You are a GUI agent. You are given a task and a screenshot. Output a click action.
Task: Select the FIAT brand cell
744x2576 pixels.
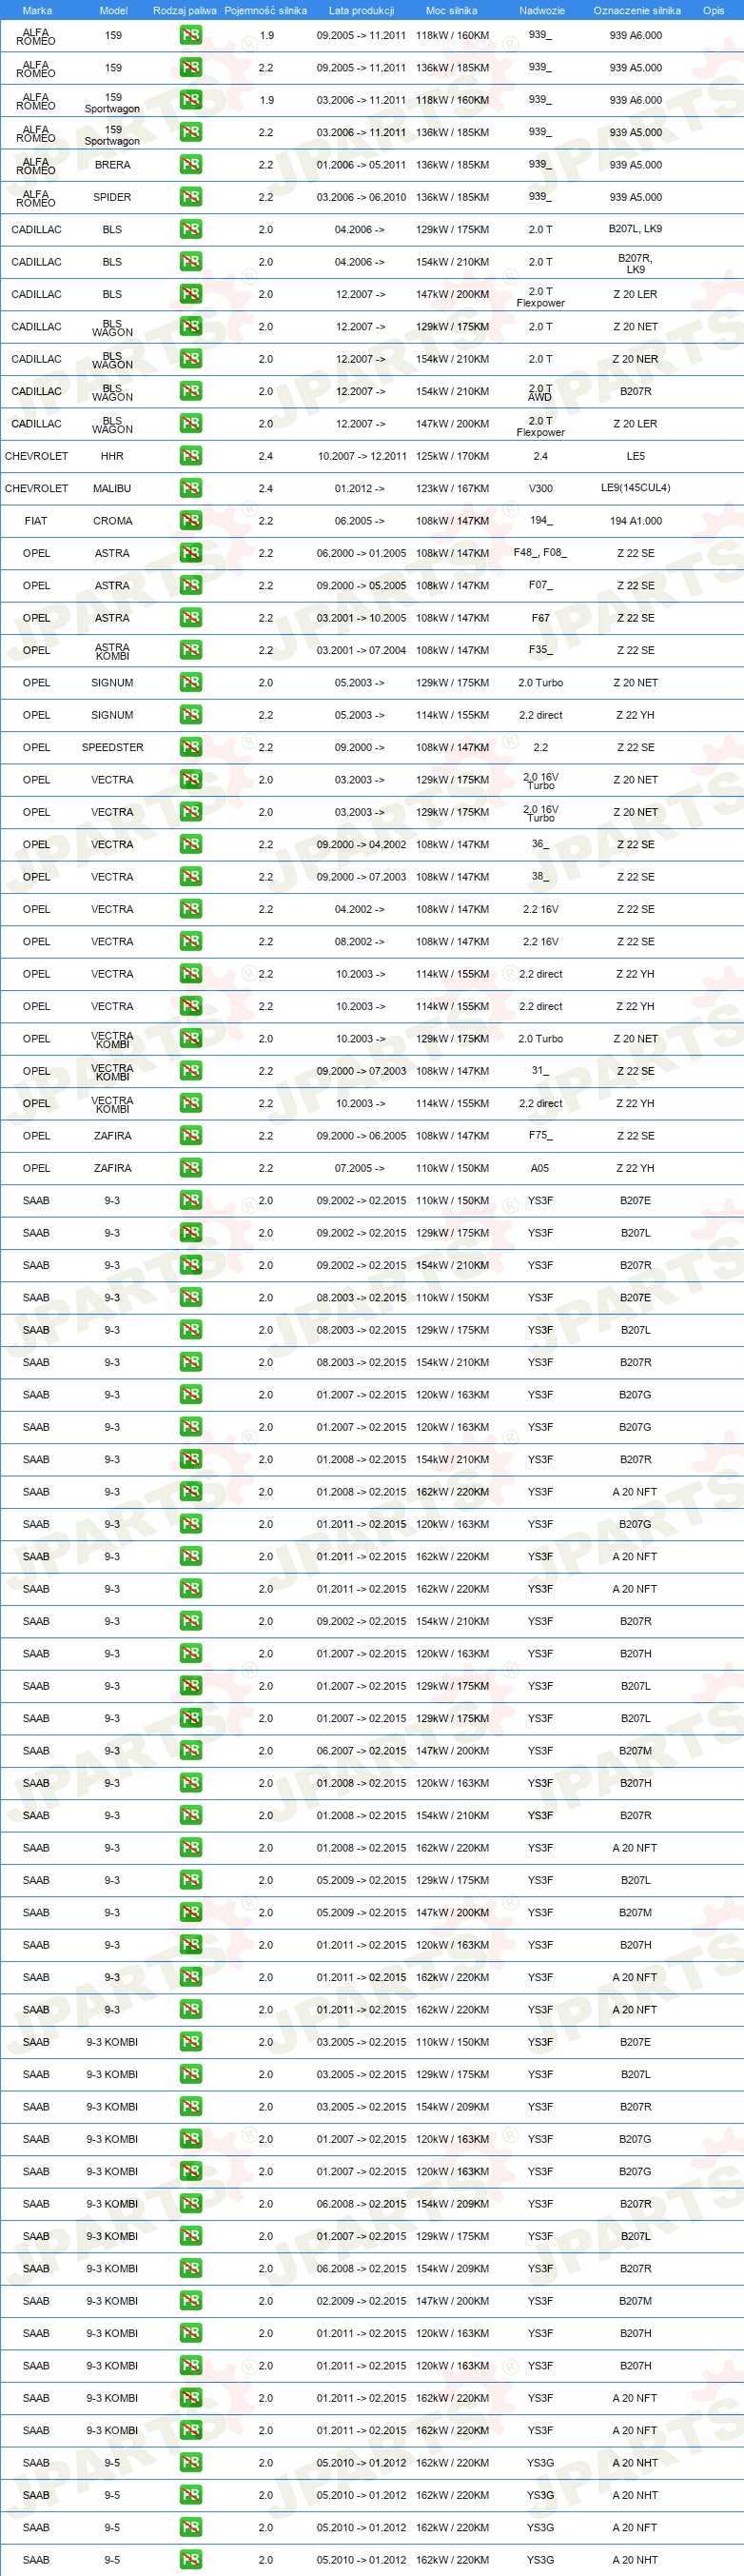click(36, 521)
